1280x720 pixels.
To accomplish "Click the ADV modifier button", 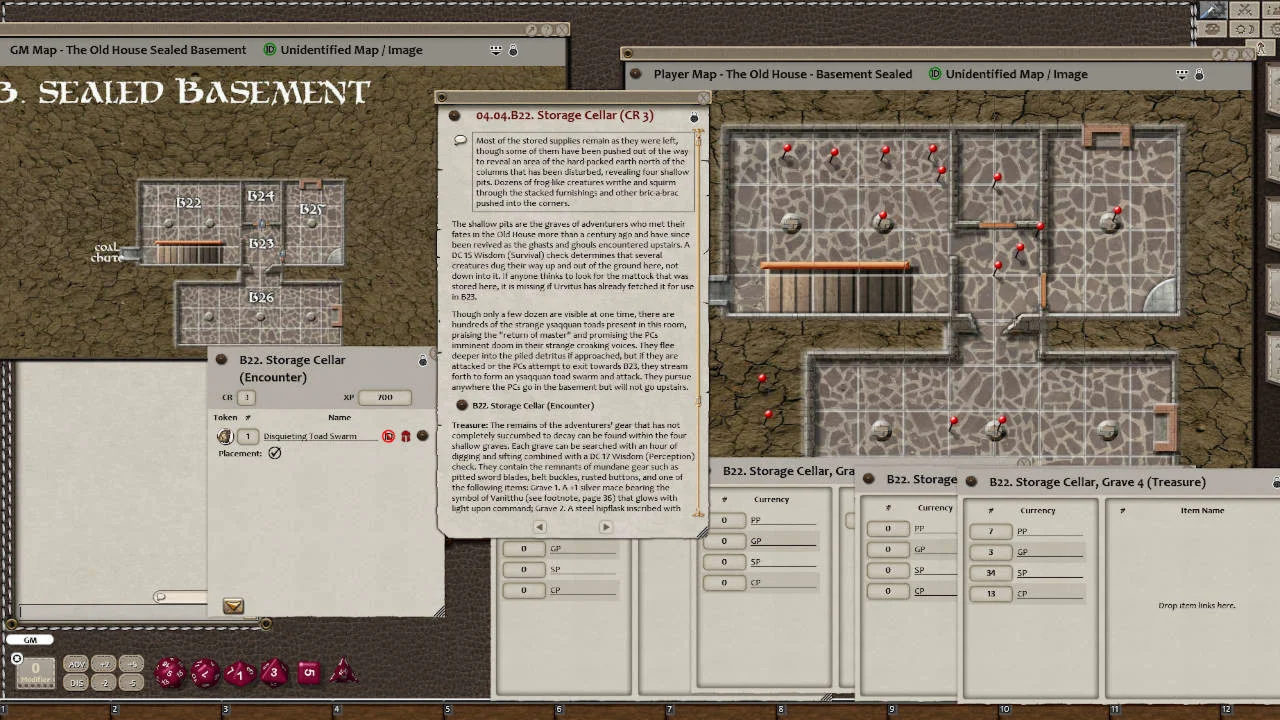I will click(76, 664).
